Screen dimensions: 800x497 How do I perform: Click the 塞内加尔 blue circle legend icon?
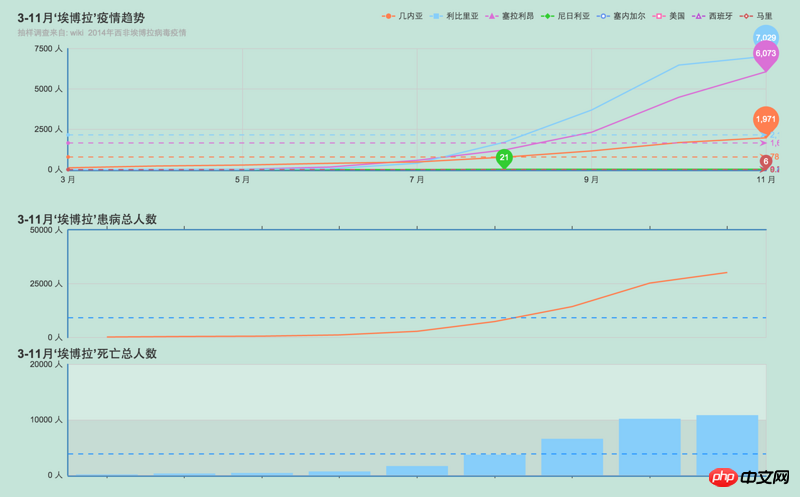(604, 17)
